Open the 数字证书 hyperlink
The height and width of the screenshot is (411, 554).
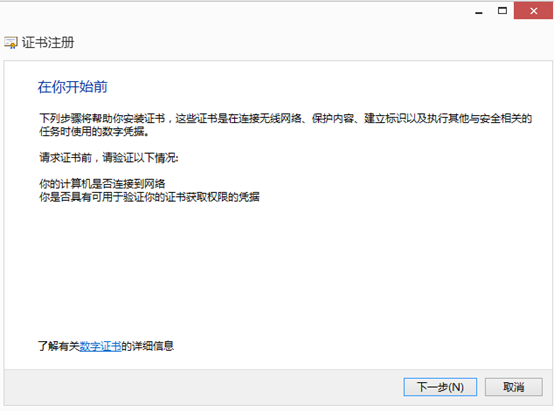click(100, 346)
